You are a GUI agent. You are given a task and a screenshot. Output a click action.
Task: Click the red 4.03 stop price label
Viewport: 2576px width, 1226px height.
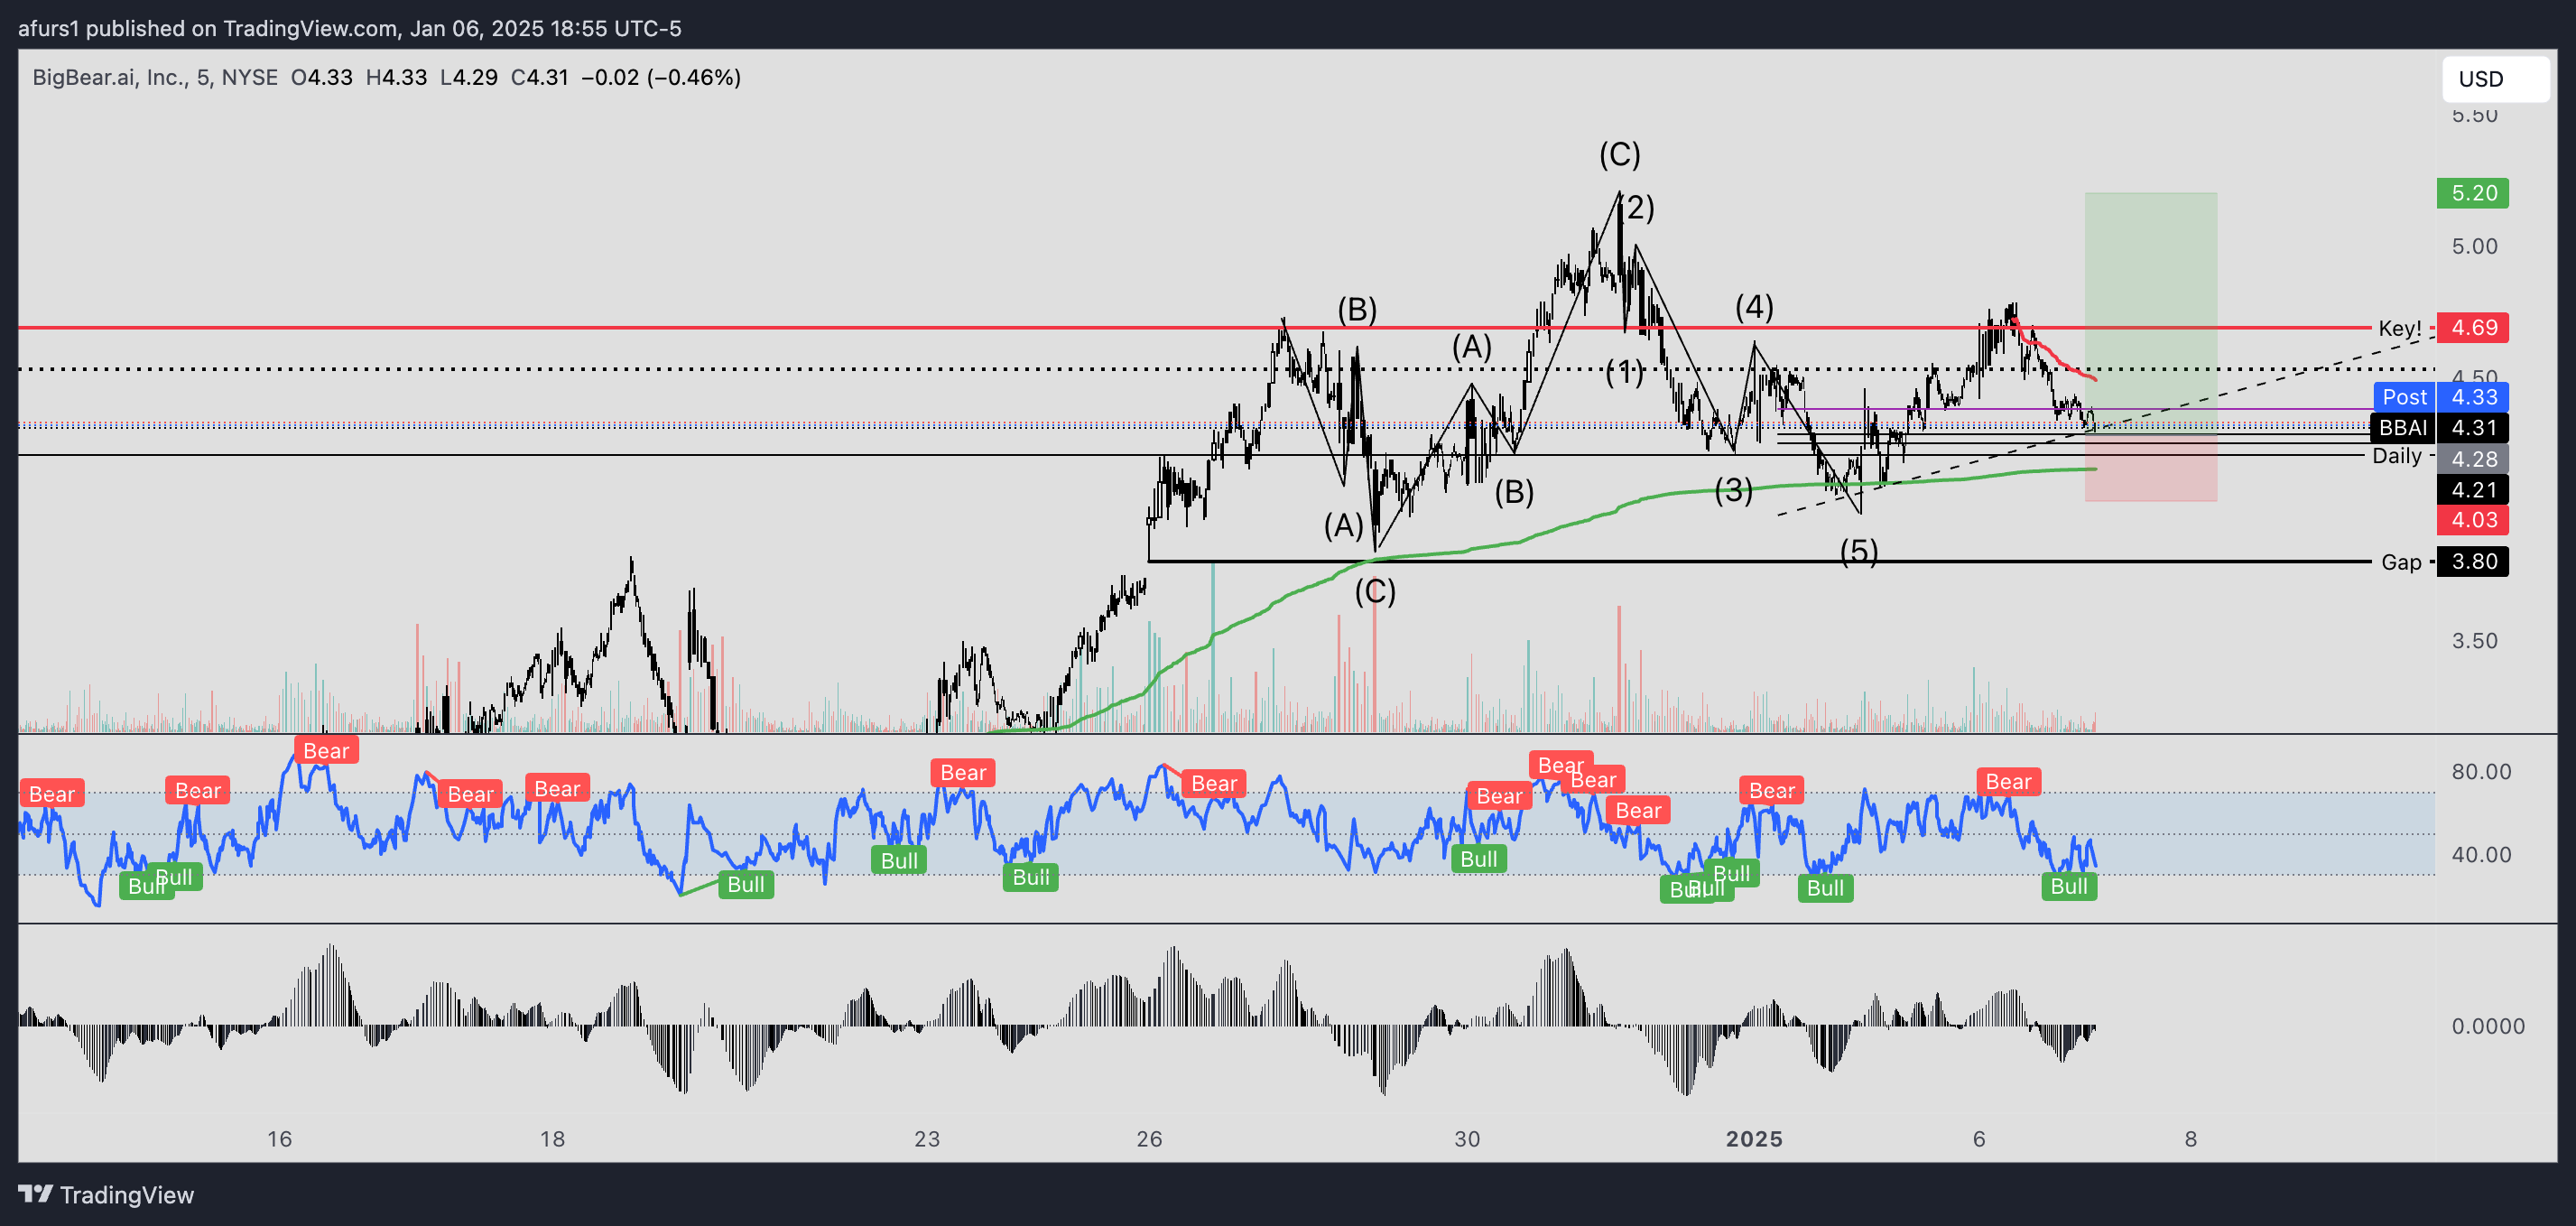tap(2472, 520)
